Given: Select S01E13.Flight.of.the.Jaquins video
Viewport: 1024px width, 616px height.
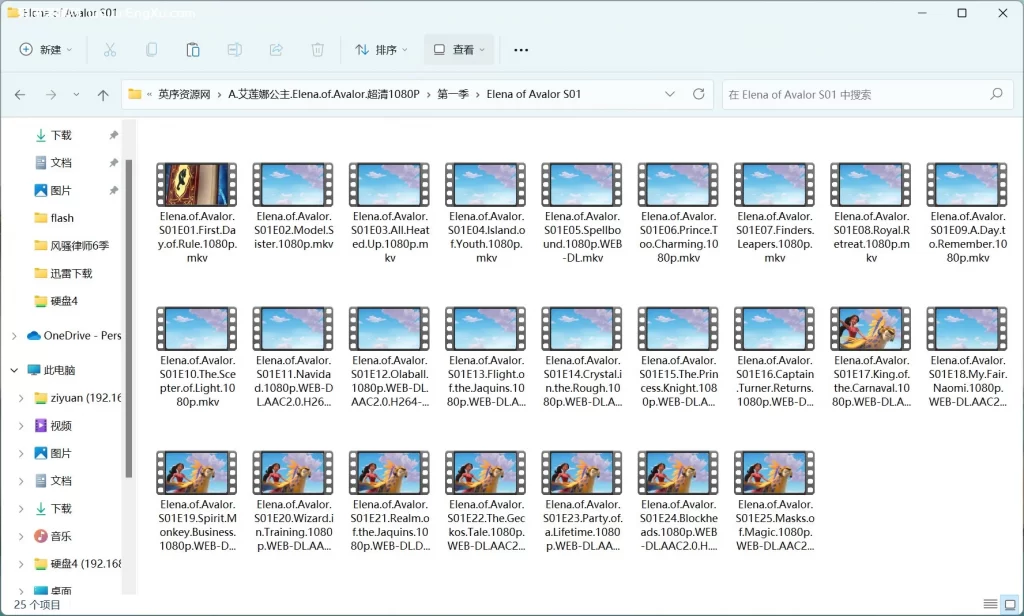Looking at the screenshot, I should pyautogui.click(x=486, y=357).
